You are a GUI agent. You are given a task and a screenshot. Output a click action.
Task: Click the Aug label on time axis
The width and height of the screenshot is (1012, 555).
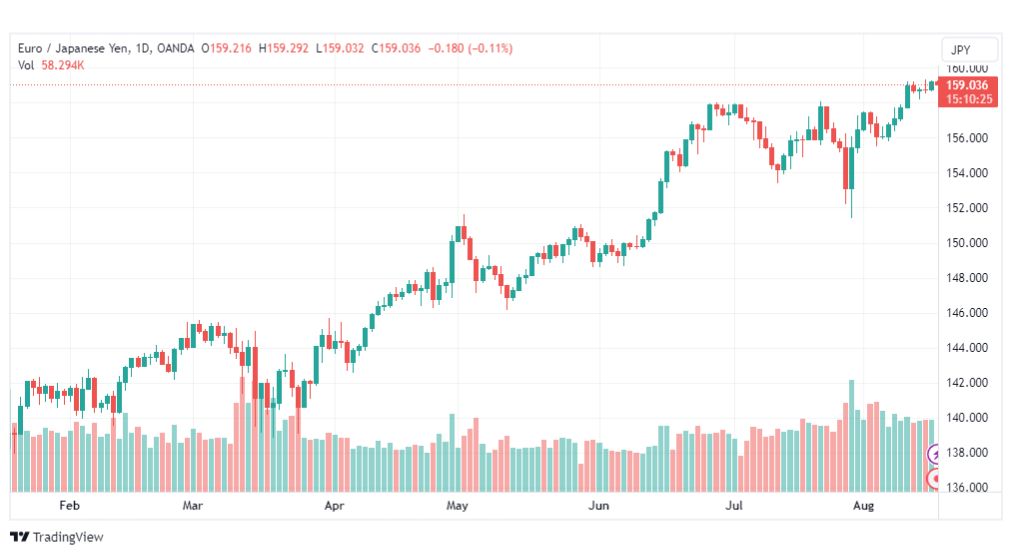[863, 505]
